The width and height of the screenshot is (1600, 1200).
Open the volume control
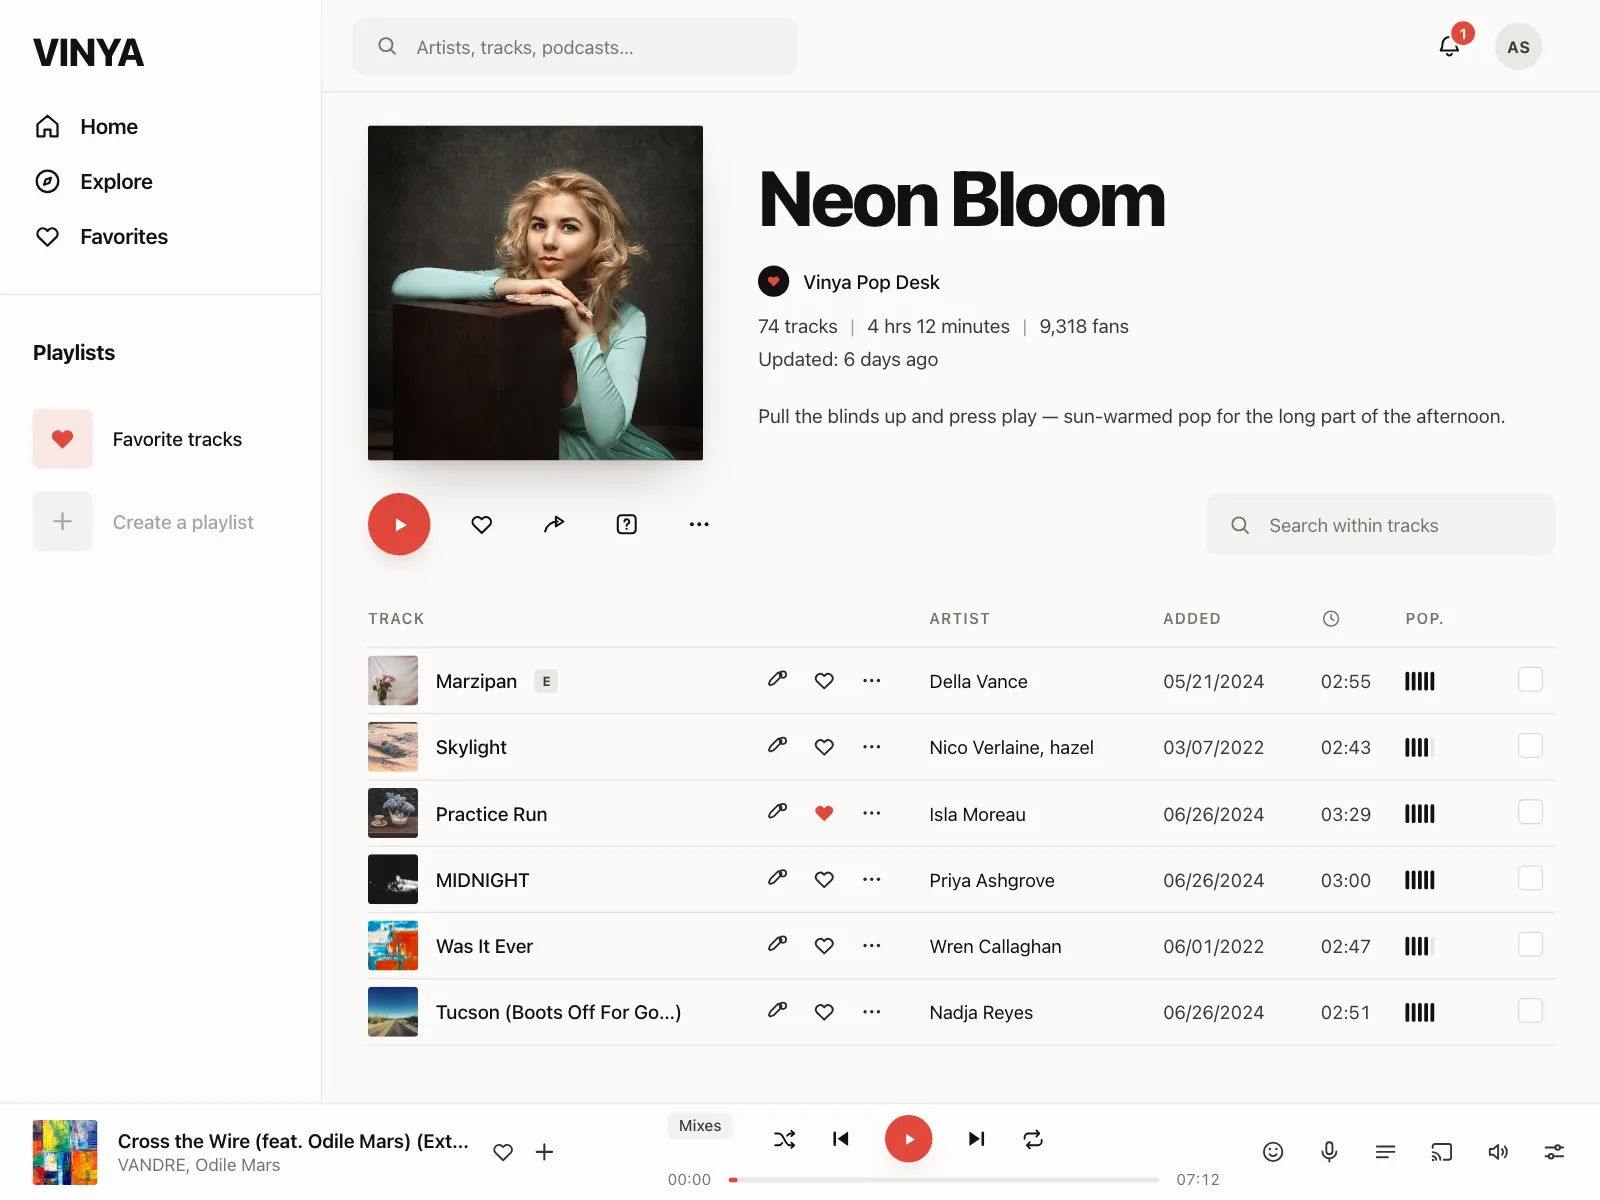[1498, 1152]
